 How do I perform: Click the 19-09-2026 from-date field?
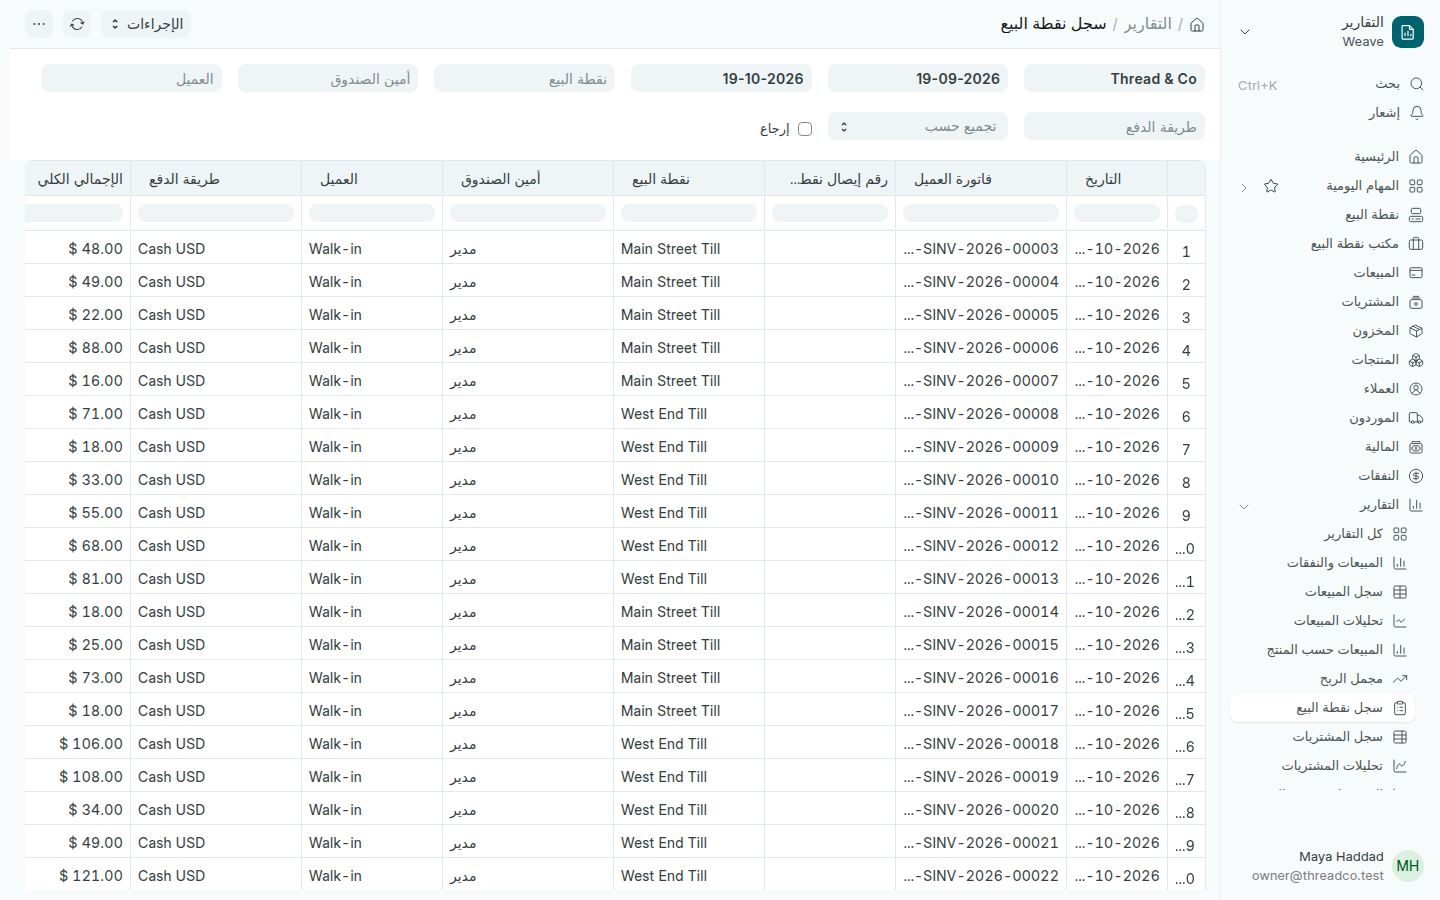coord(918,79)
